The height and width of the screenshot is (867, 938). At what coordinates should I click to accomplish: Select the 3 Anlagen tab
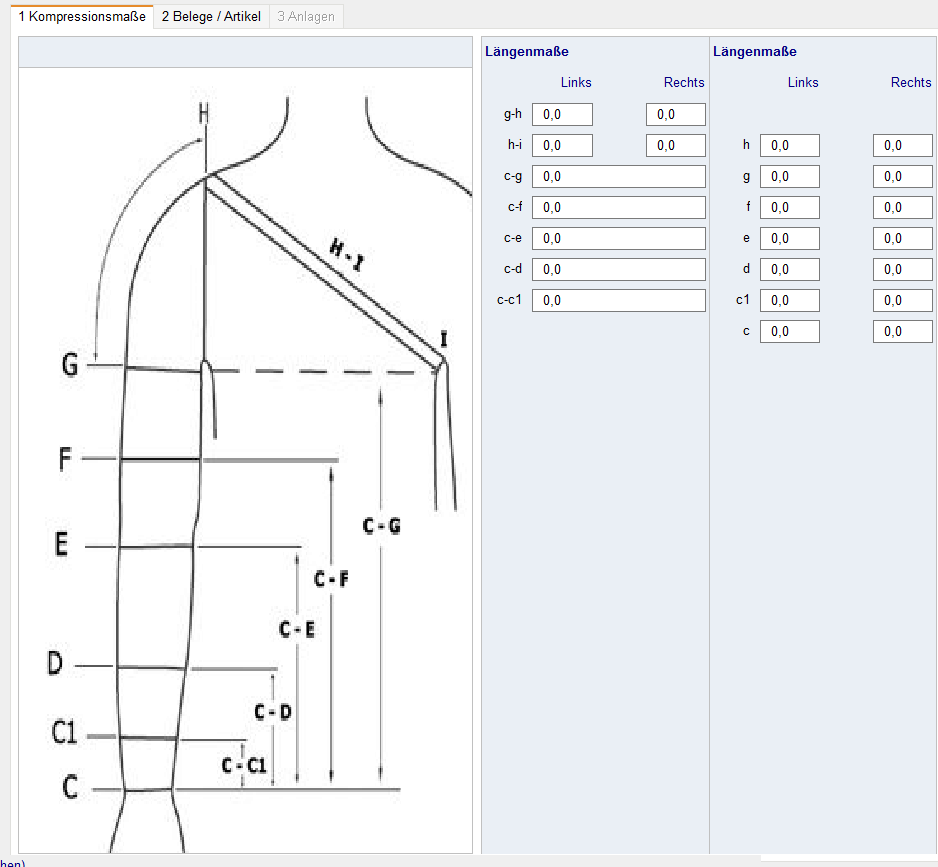[307, 16]
